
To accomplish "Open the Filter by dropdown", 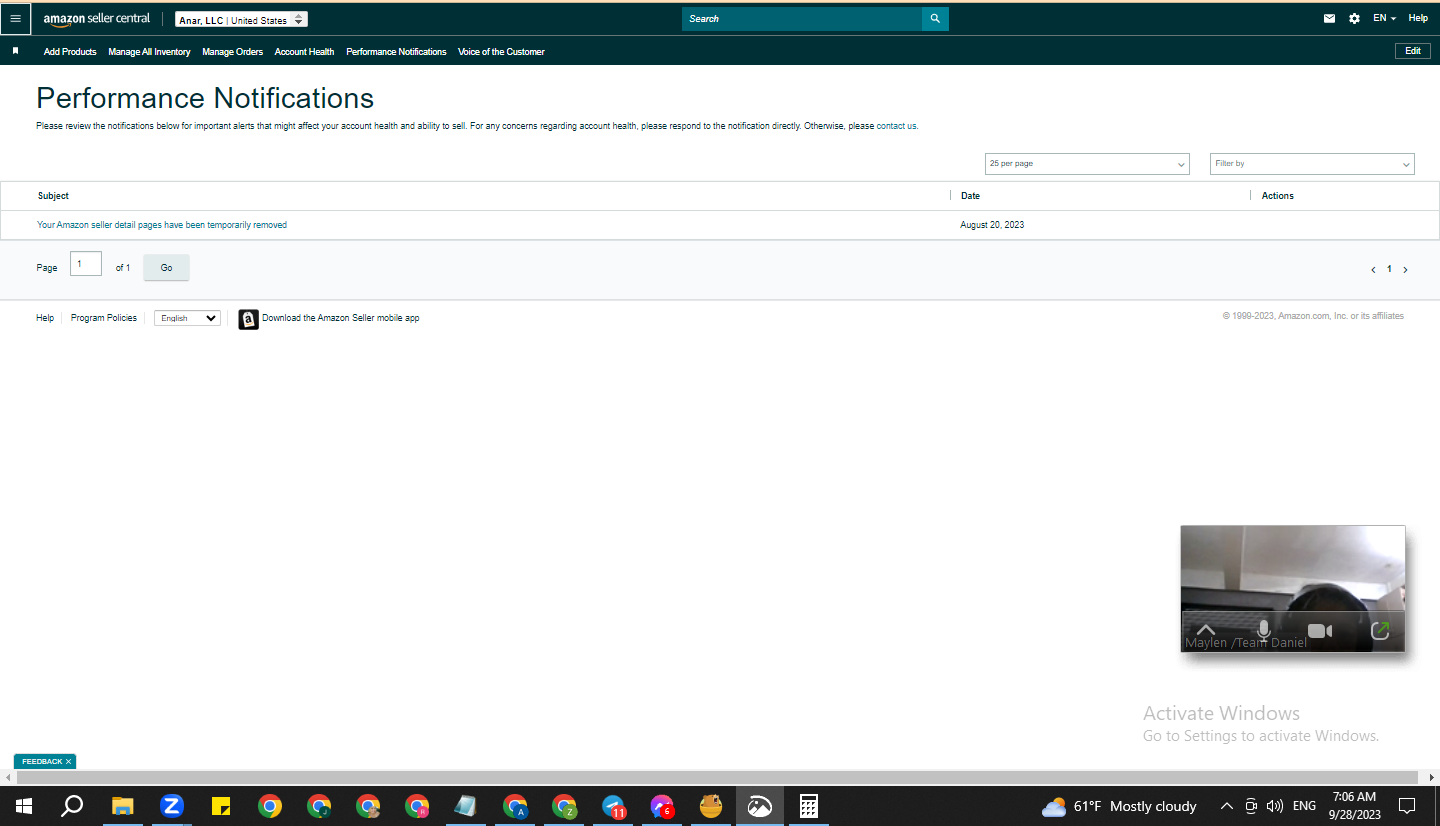I will 1312,164.
